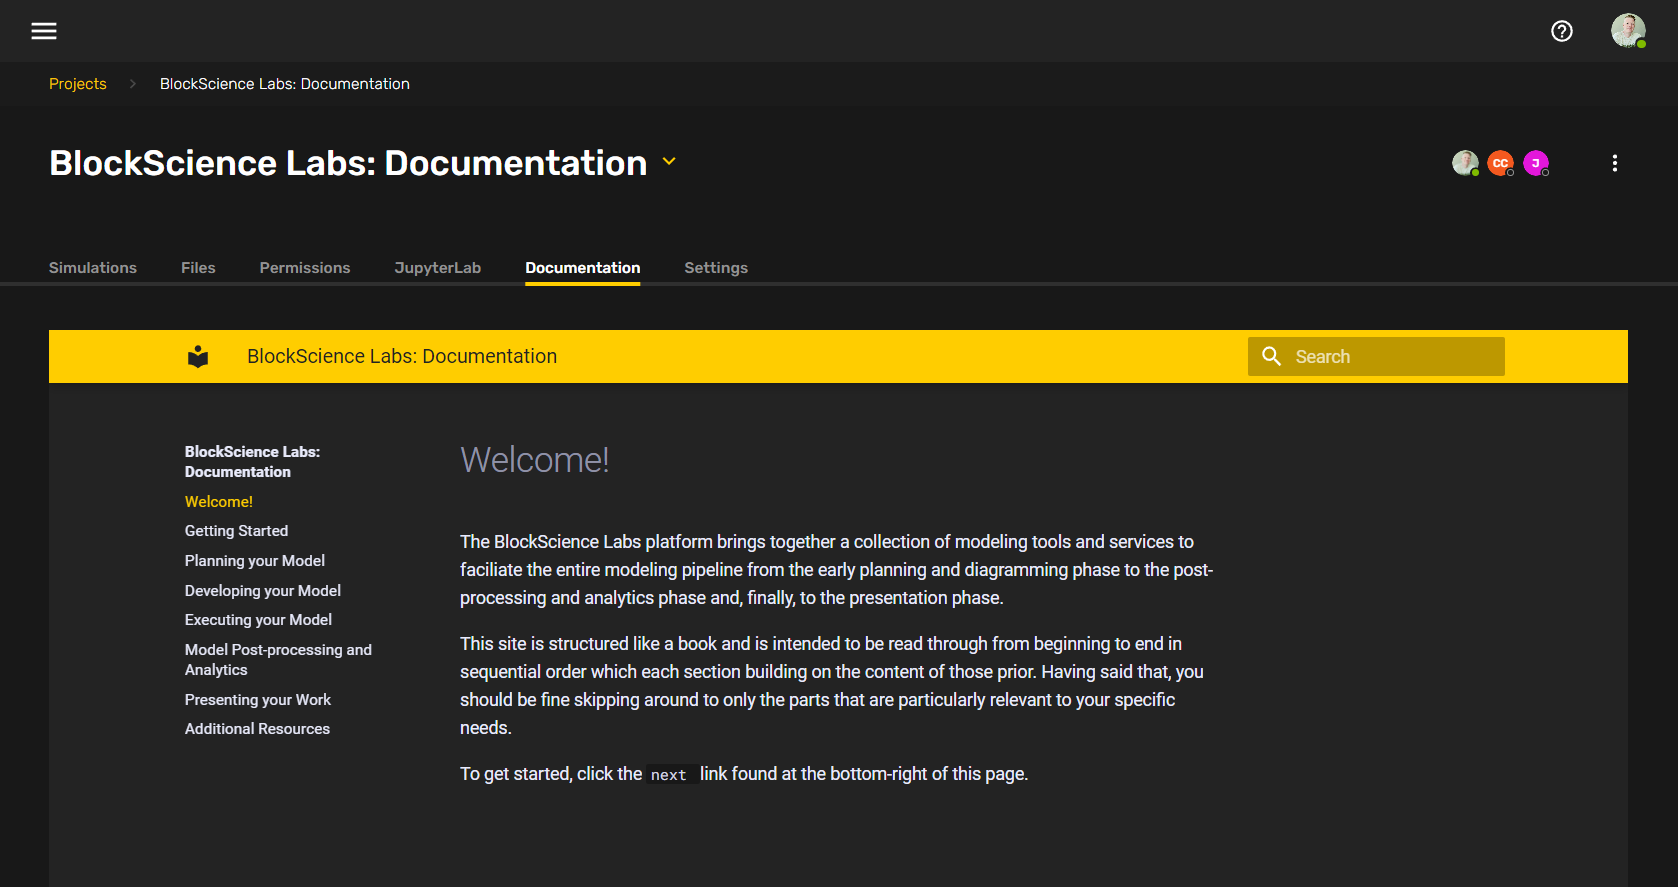Switch to the Simulations tab

point(93,268)
